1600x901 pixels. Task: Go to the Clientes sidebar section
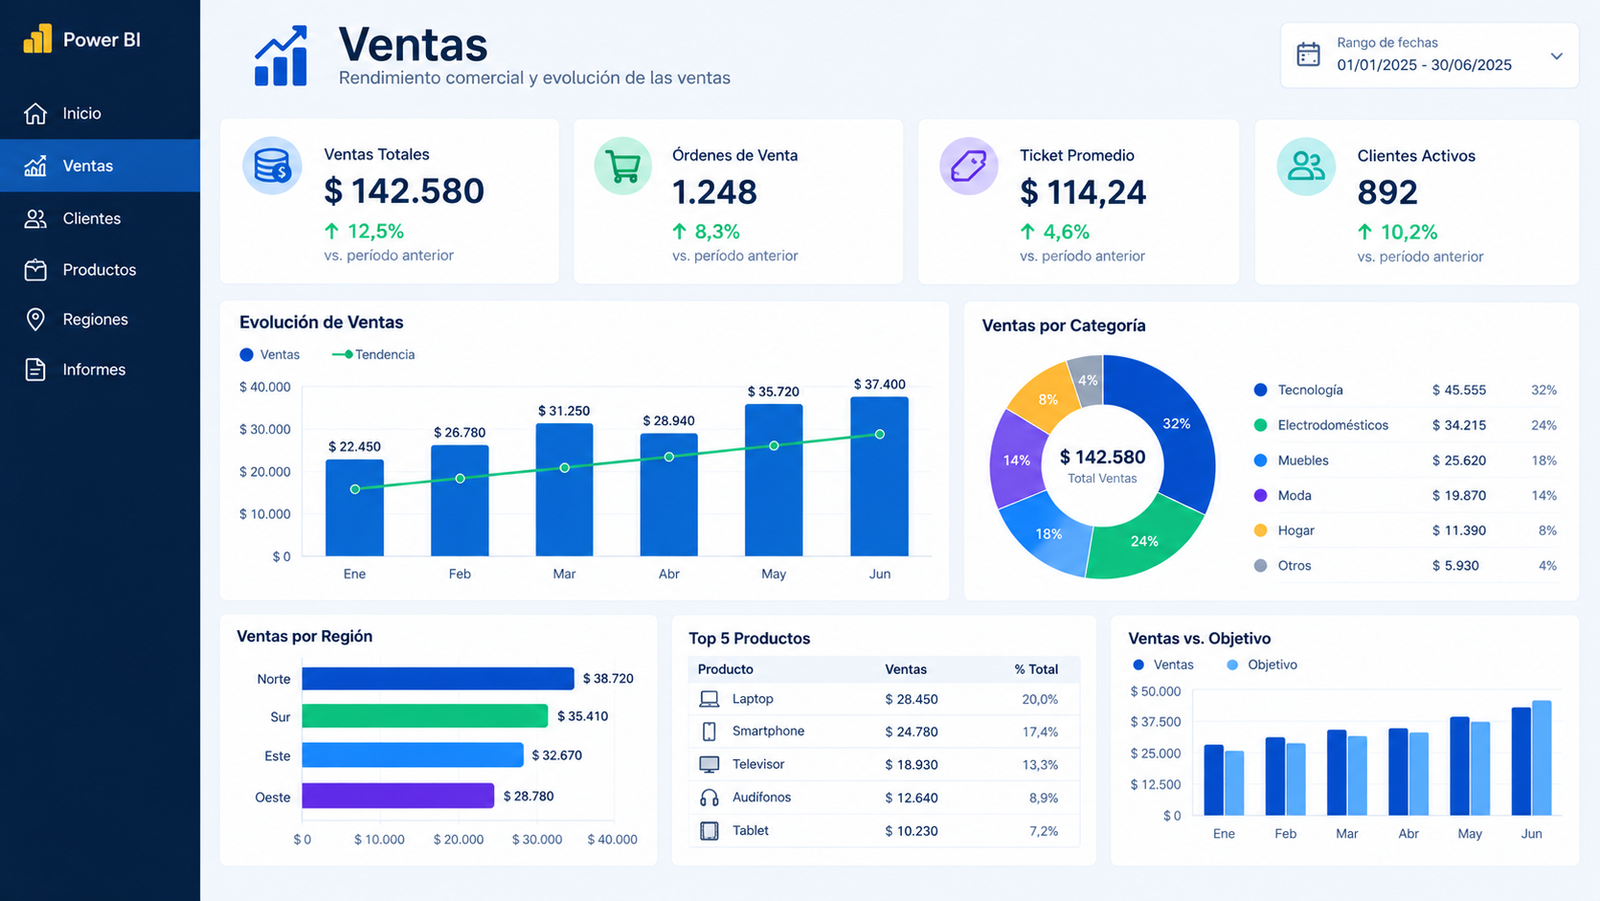100,218
